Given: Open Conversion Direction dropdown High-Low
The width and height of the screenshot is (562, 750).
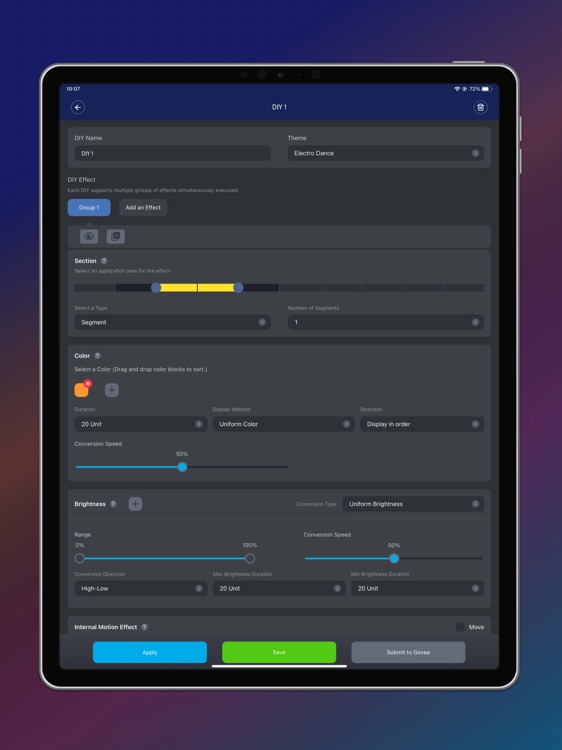Looking at the screenshot, I should pos(141,589).
